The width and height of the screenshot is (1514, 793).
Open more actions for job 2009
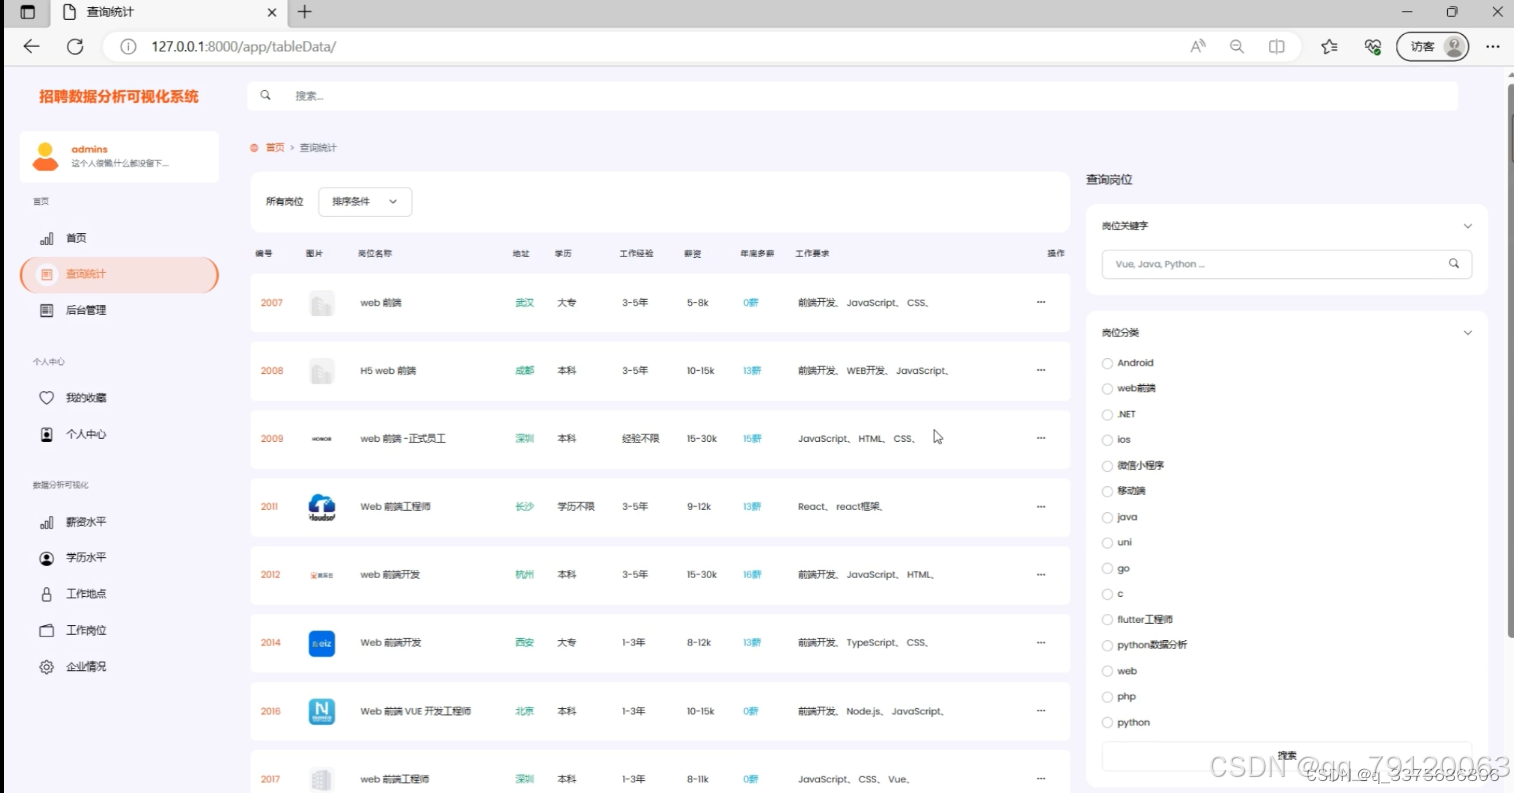point(1041,438)
